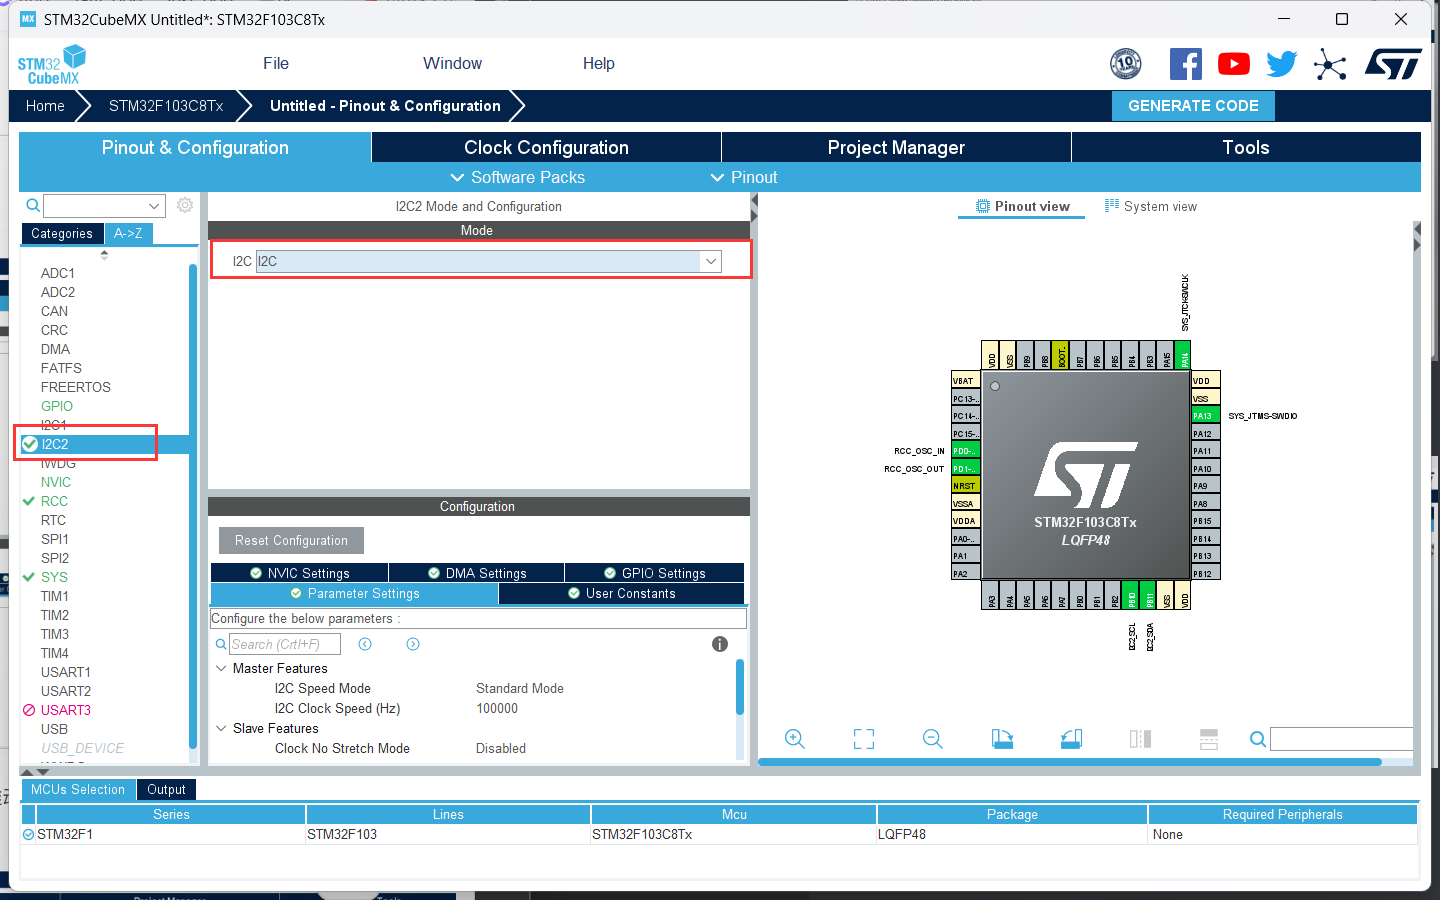Open the YouTube channel icon
This screenshot has height=900, width=1440.
point(1234,64)
